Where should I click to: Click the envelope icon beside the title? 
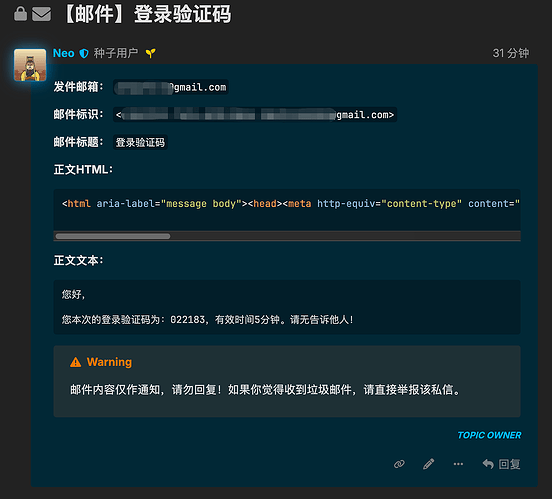[42, 14]
